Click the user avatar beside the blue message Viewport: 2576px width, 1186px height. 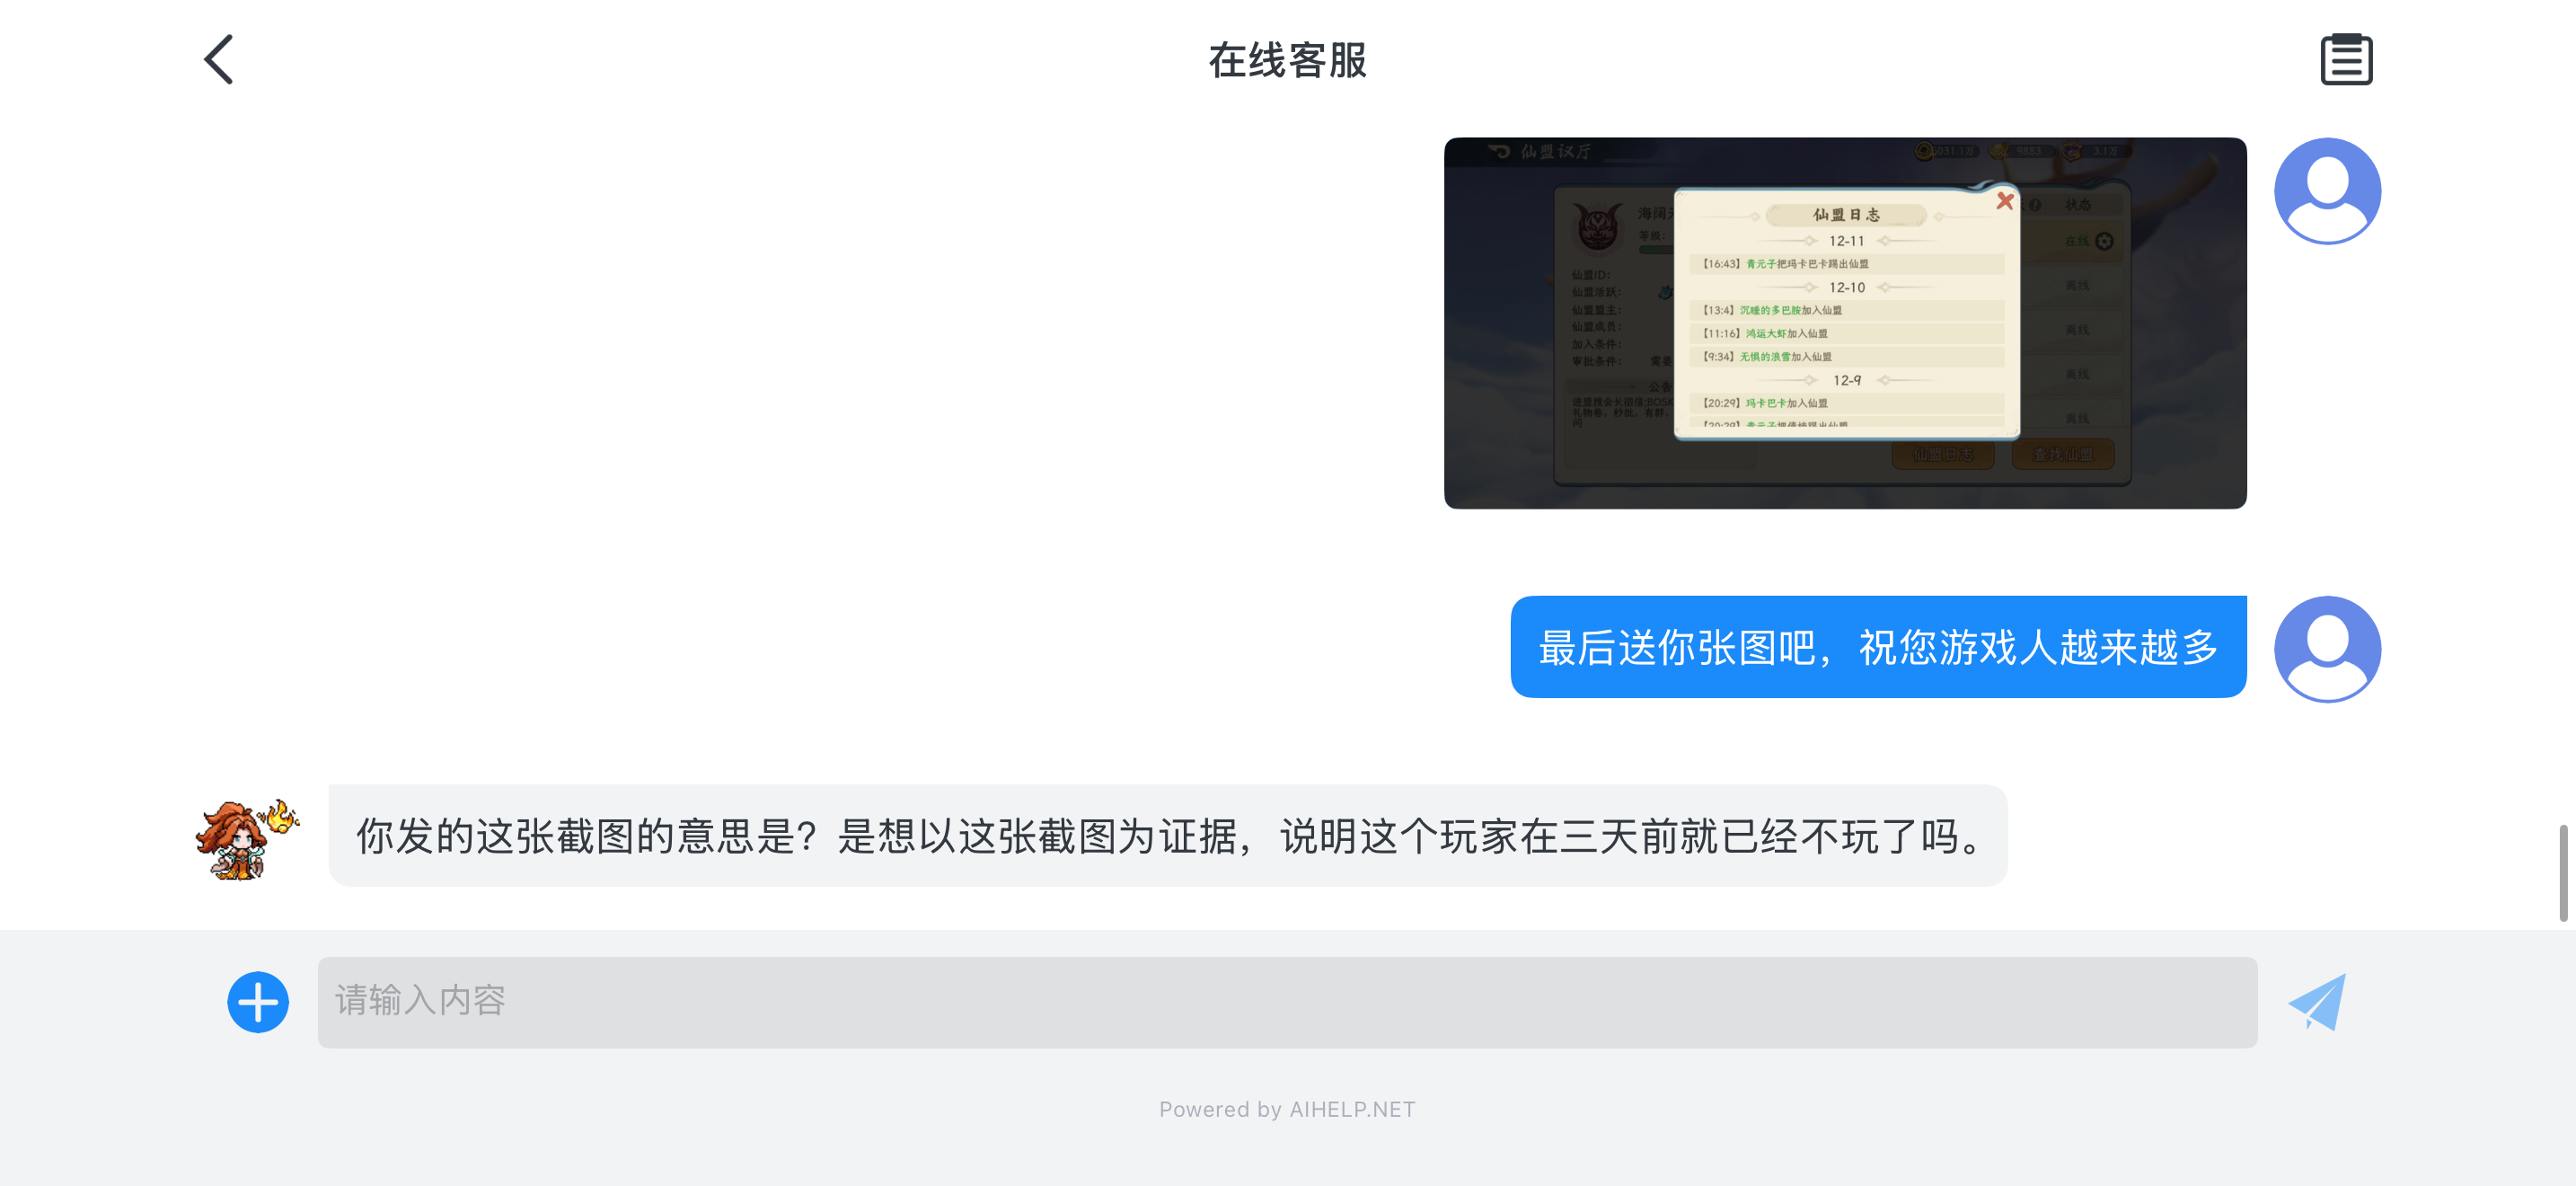(x=2326, y=649)
